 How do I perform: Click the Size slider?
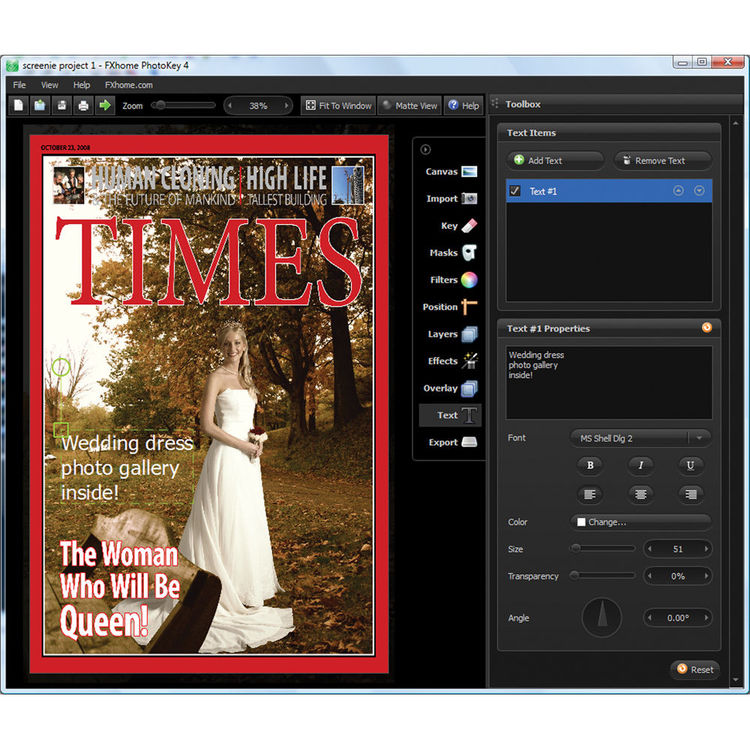603,549
